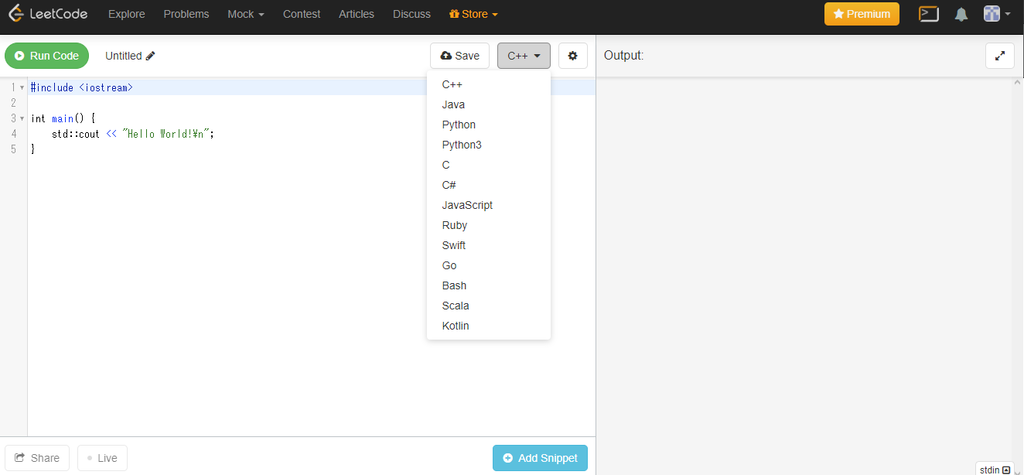The width and height of the screenshot is (1024, 475).
Task: Go to Problems in navbar
Action: tap(186, 14)
